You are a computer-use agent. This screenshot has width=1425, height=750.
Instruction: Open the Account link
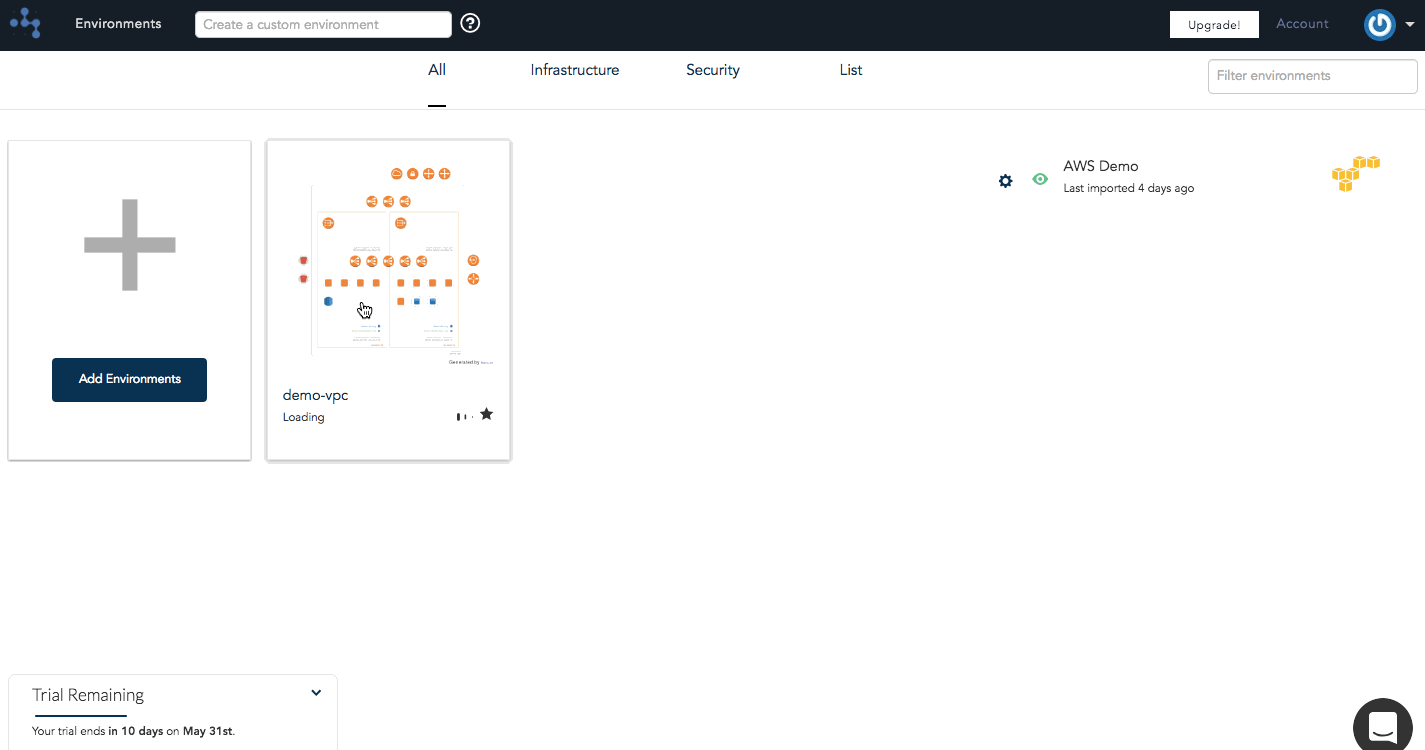[1302, 24]
